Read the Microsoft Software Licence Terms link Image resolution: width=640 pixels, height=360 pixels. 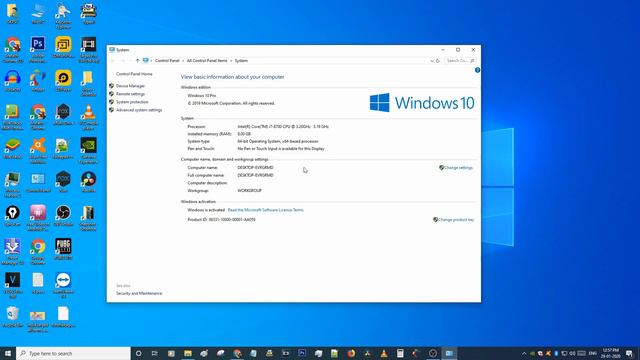(265, 210)
